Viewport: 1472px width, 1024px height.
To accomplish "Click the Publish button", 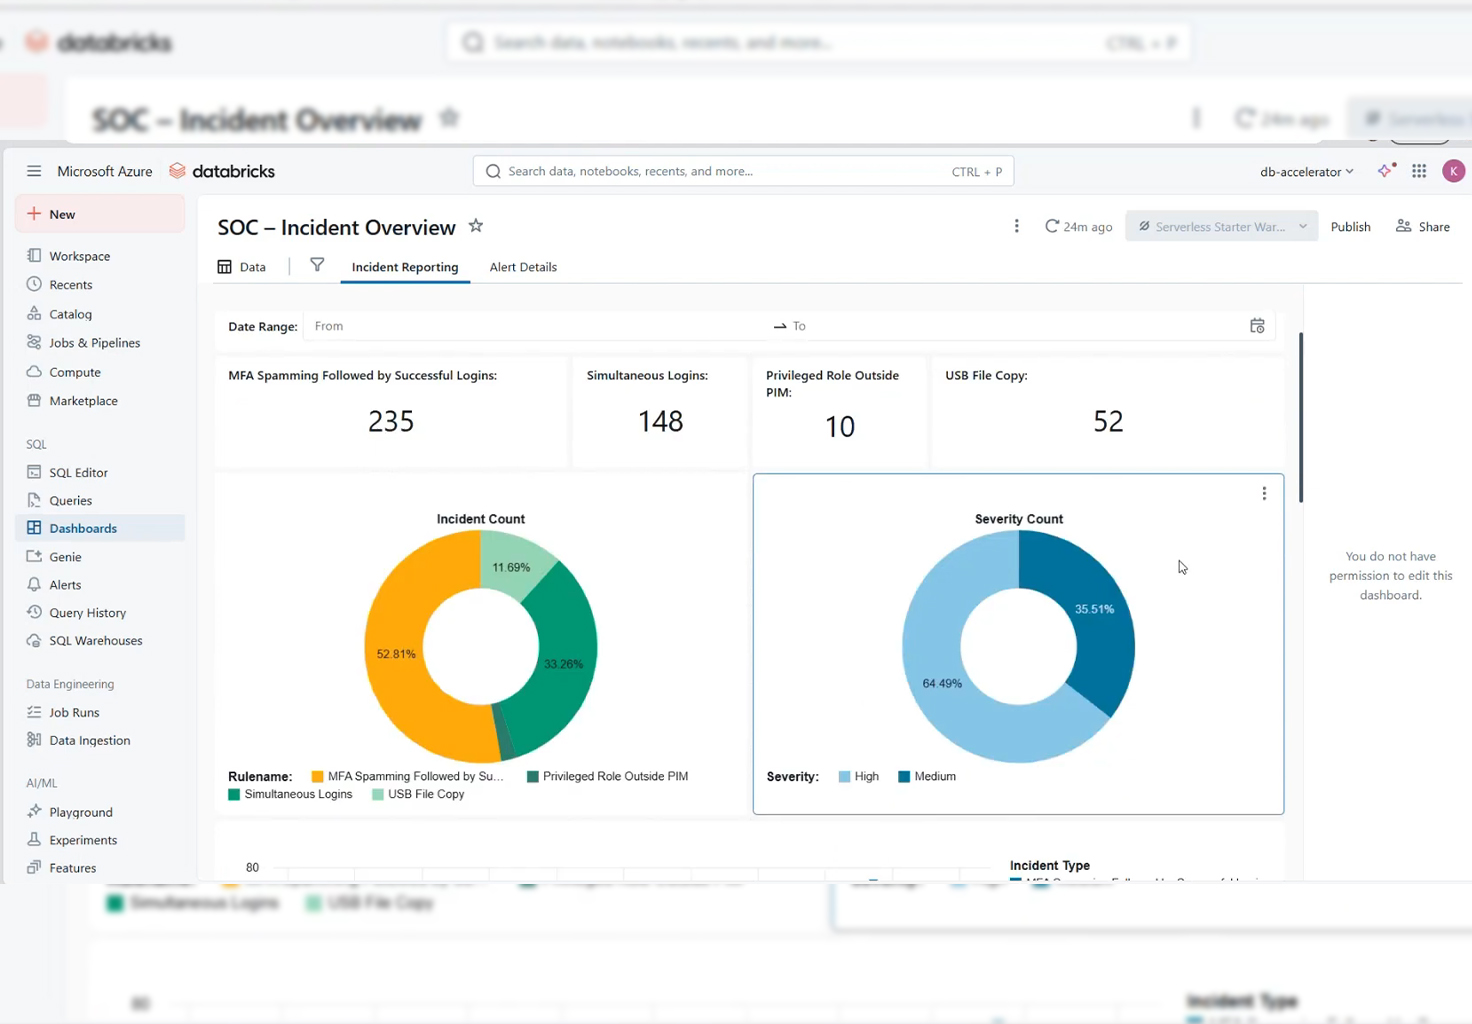I will [1350, 226].
